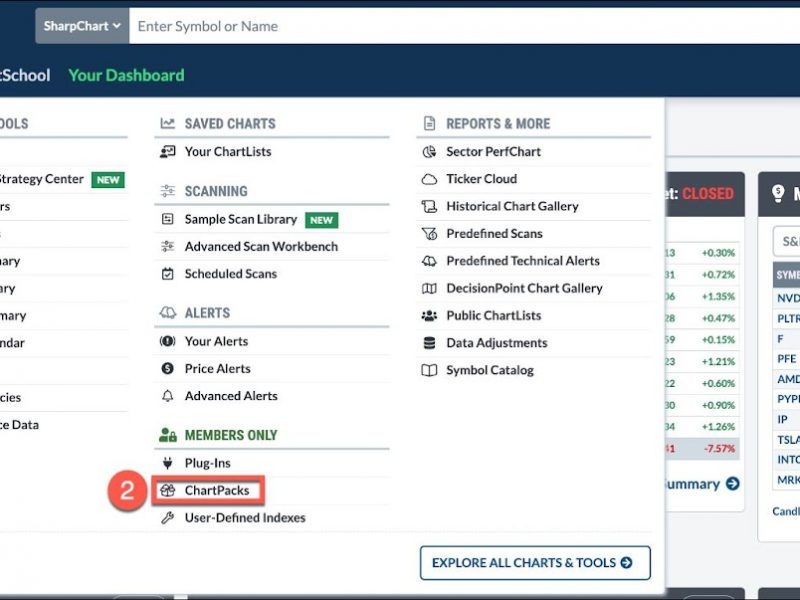This screenshot has height=600, width=800.
Task: Click the Scheduled Scans calendar icon
Action: click(x=167, y=274)
